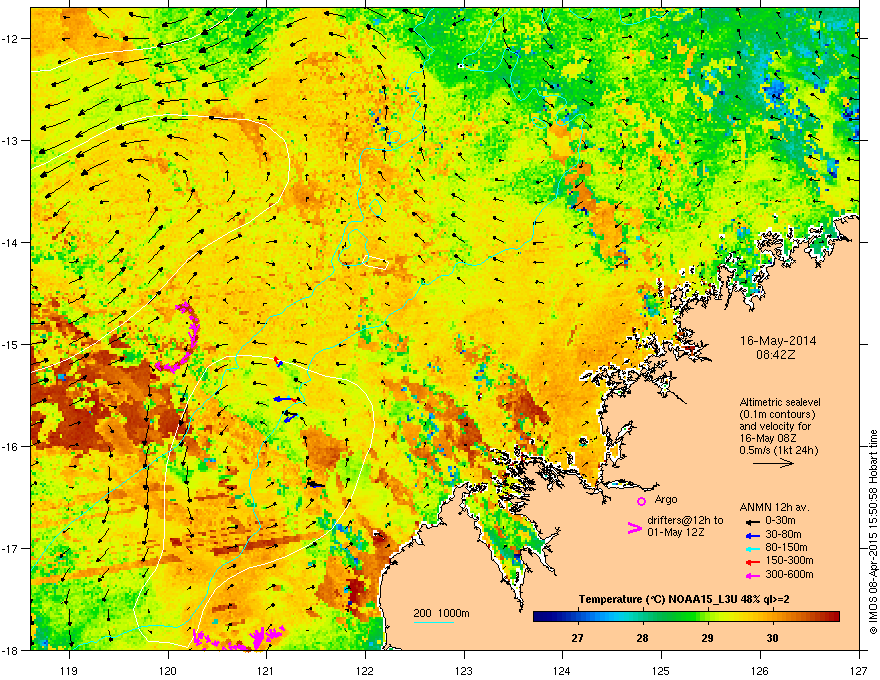
Task: Click the longitude axis label 121
Action: pos(267,670)
